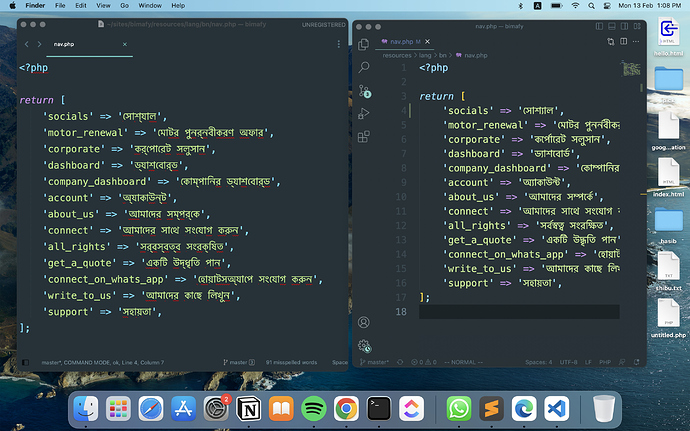This screenshot has height=431, width=690.
Task: Open Notion from the Dock
Action: pos(249,409)
